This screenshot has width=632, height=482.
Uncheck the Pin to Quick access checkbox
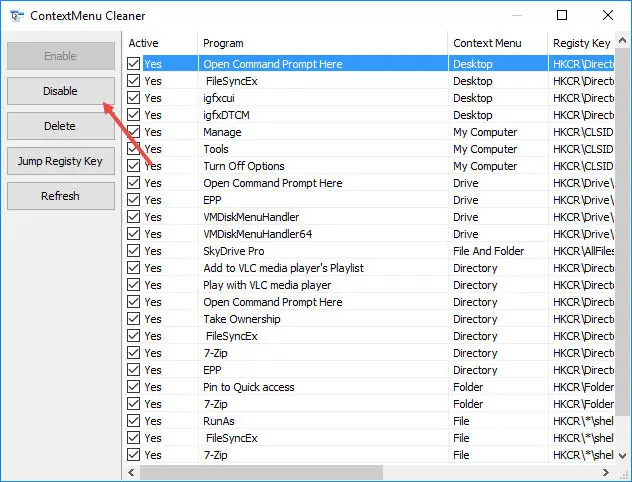(133, 387)
